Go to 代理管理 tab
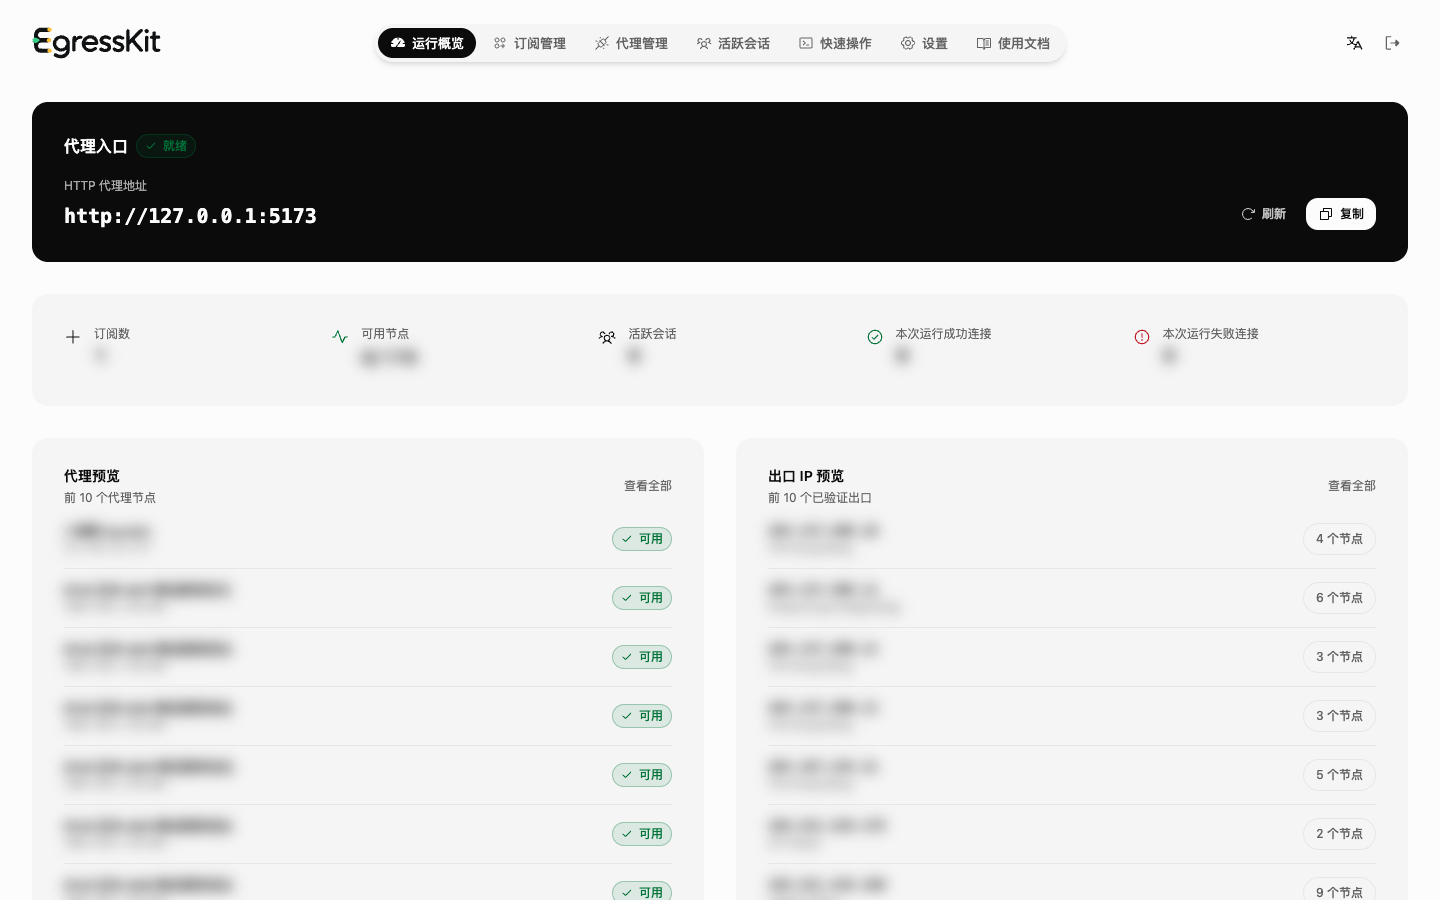 pyautogui.click(x=631, y=43)
